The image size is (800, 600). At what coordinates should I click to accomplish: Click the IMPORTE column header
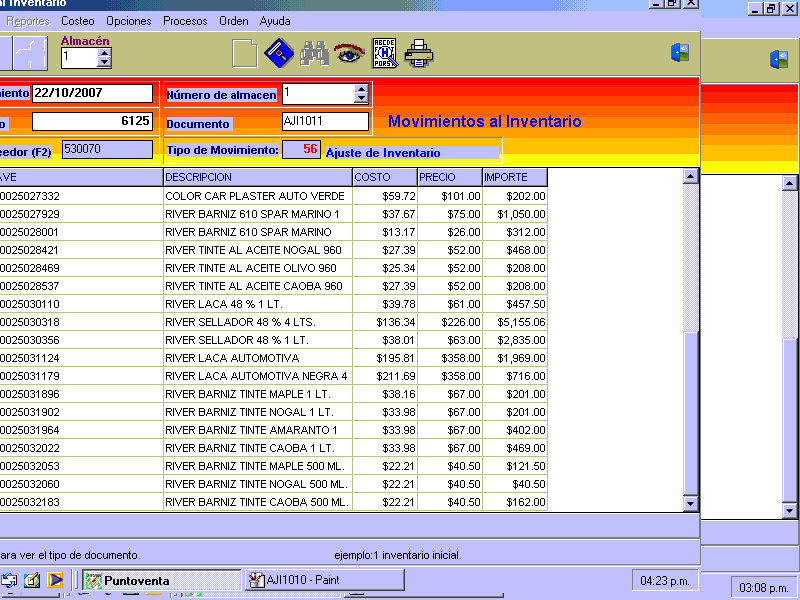pos(514,177)
